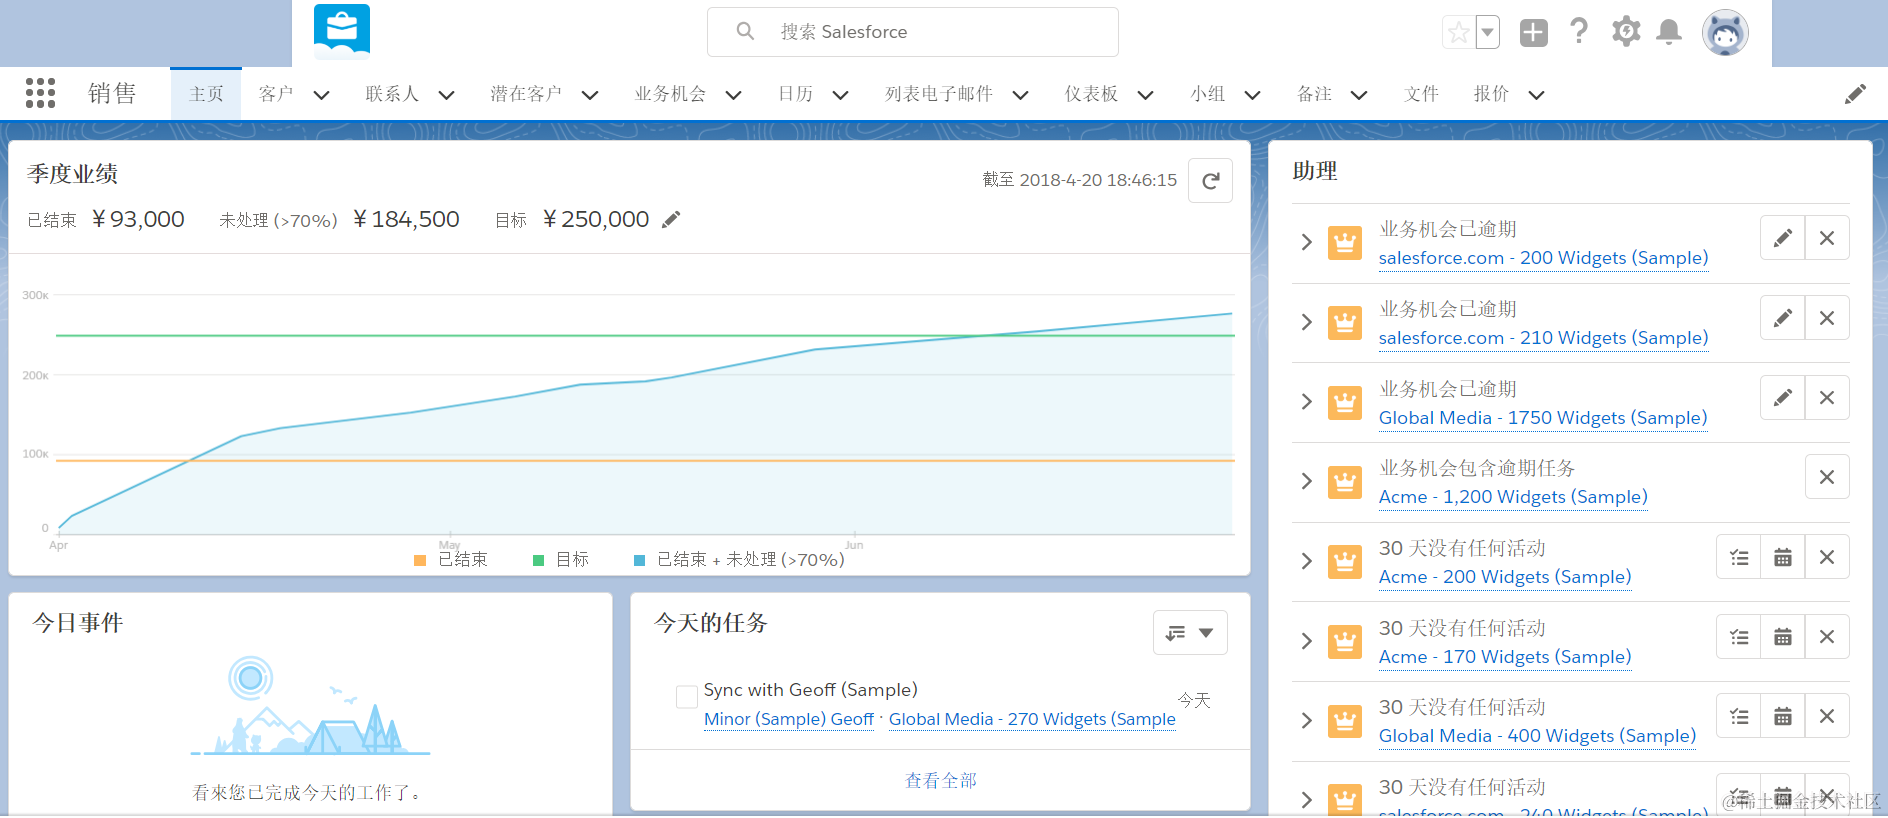Switch to the 小组 tab
The height and width of the screenshot is (818, 1888).
point(1208,94)
